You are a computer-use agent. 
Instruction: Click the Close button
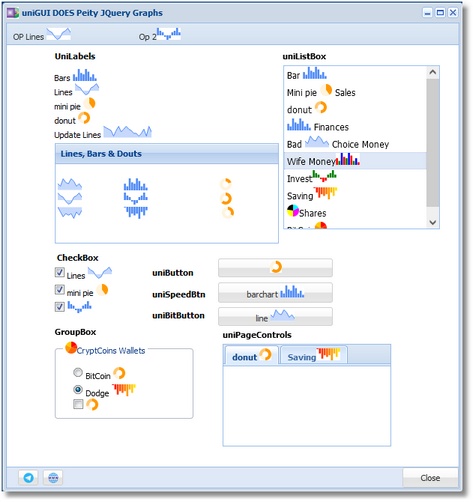(430, 478)
